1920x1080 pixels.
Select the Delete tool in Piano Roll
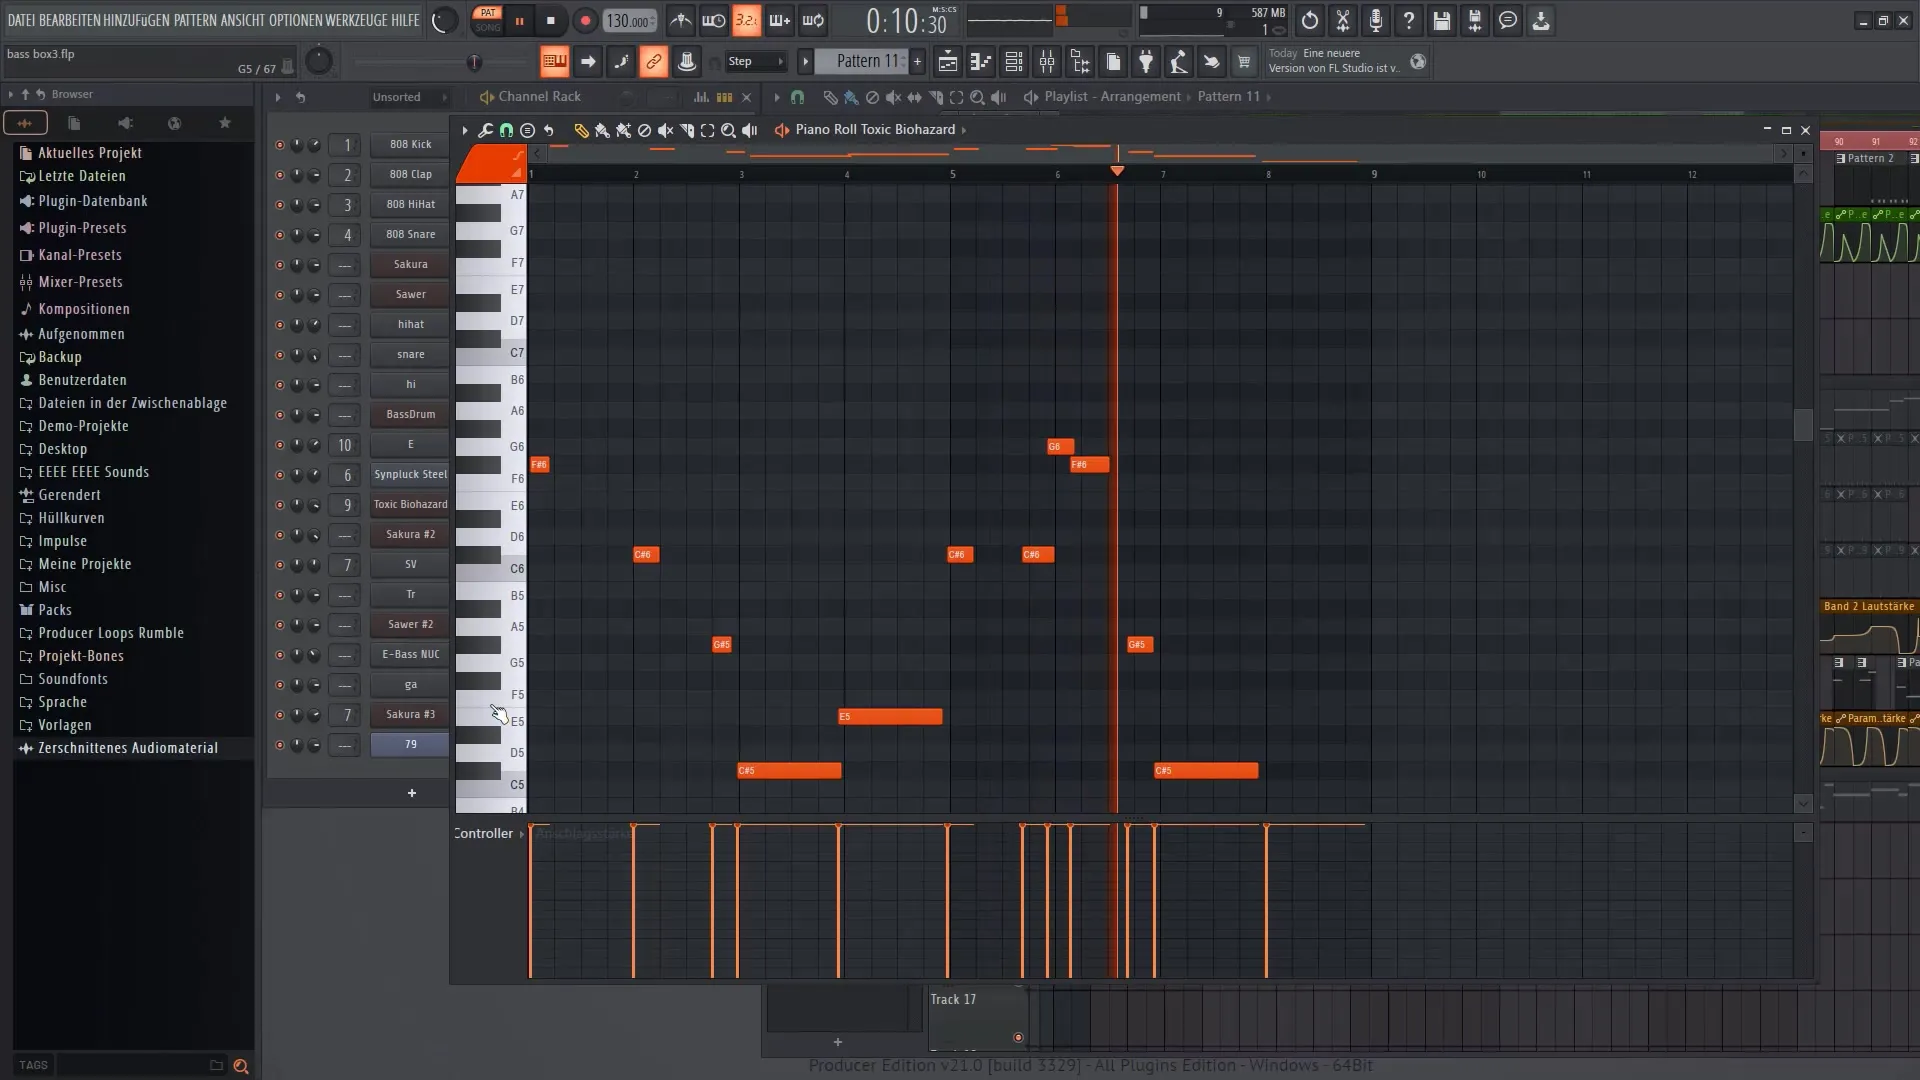tap(644, 130)
